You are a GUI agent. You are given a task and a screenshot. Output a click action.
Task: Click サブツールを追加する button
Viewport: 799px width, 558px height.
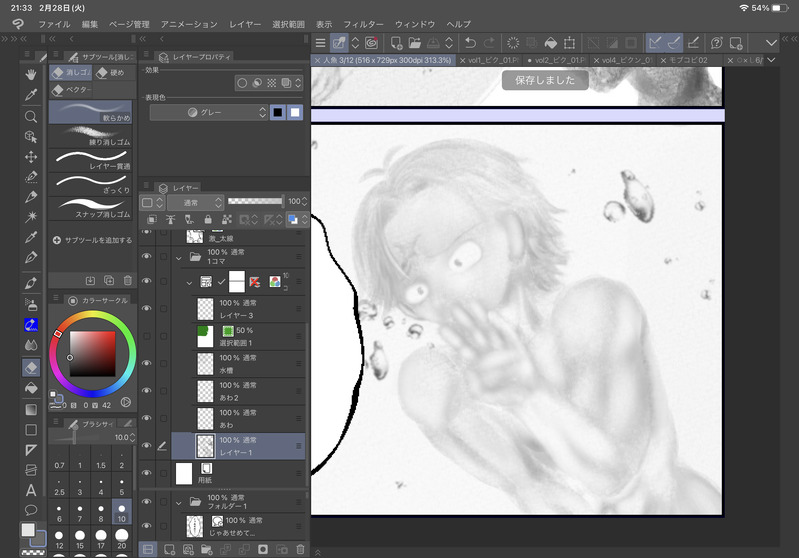tap(93, 240)
